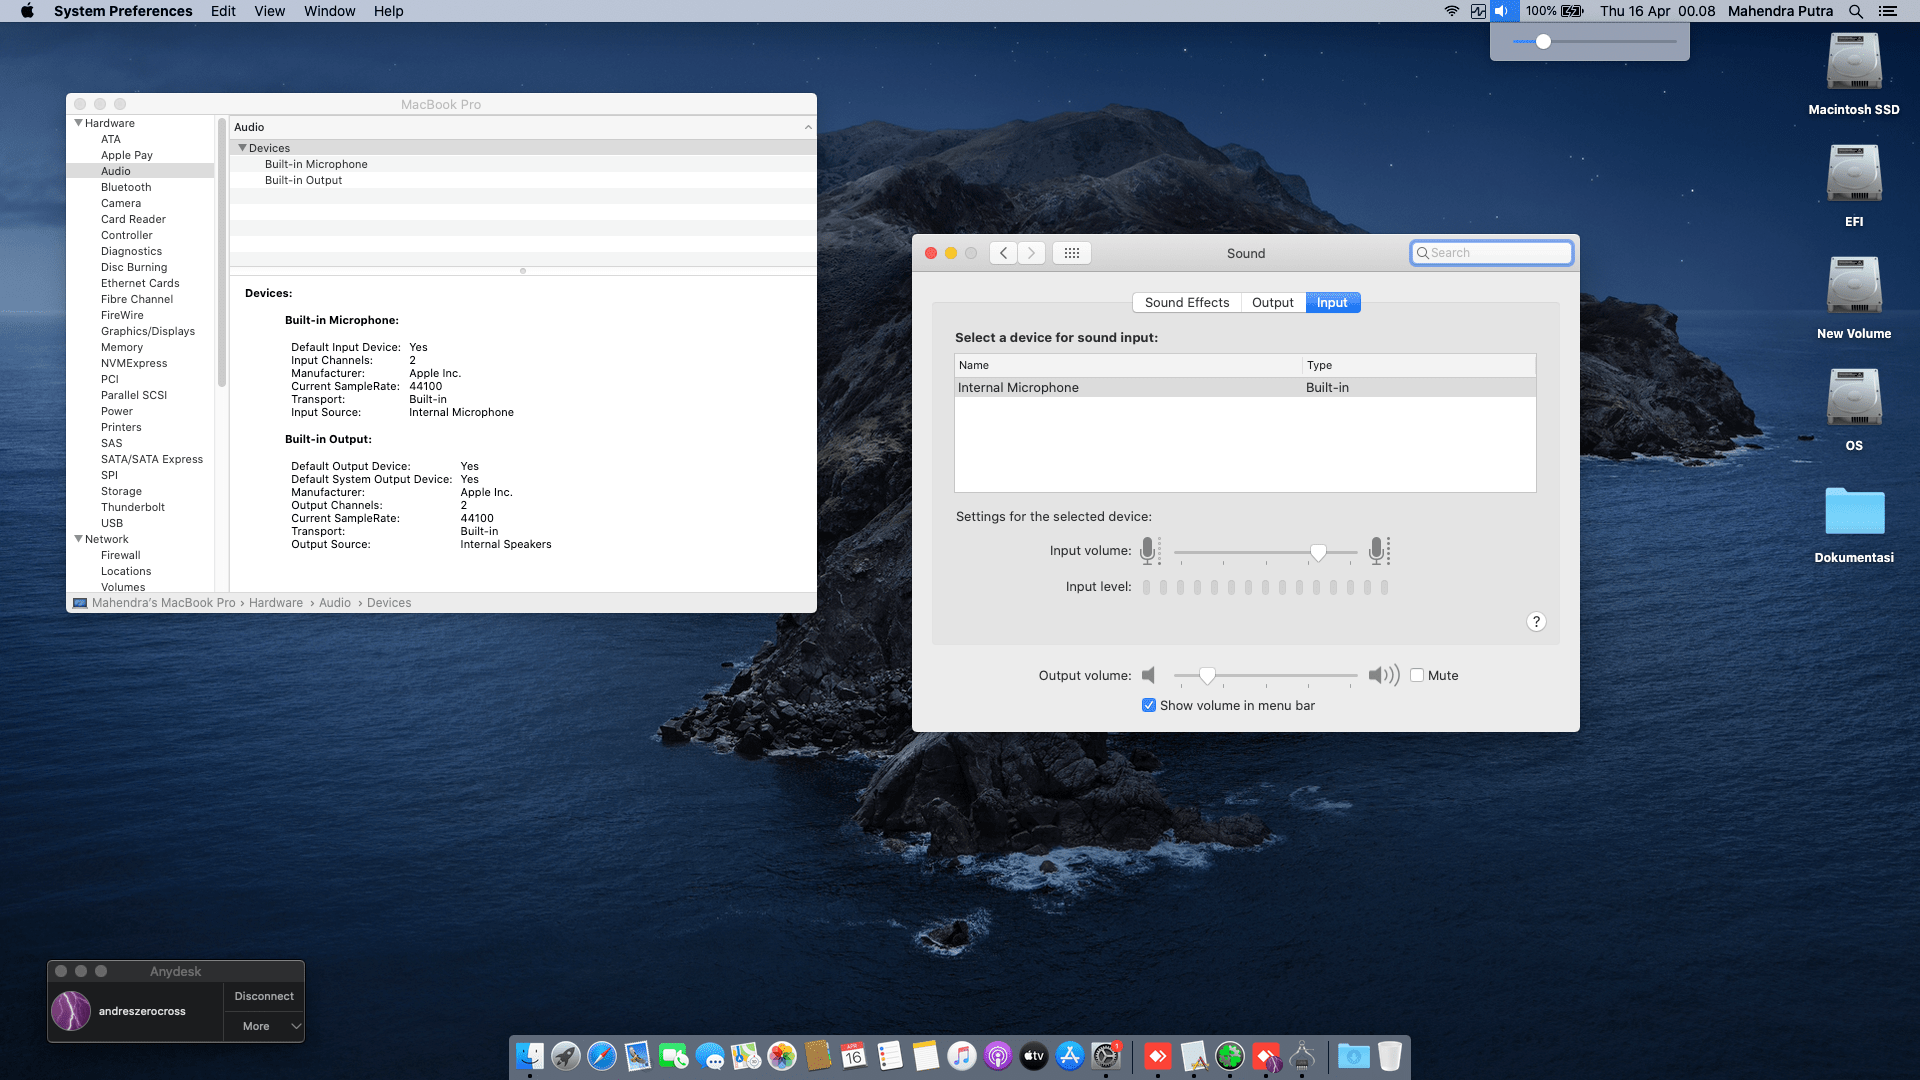Open Trash in the Dock
Screen dimensions: 1920x1080
tap(1390, 1056)
